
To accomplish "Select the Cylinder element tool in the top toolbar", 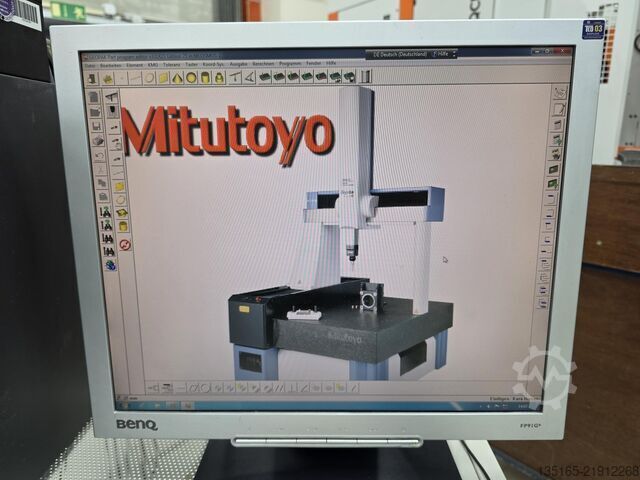I will click(x=205, y=77).
